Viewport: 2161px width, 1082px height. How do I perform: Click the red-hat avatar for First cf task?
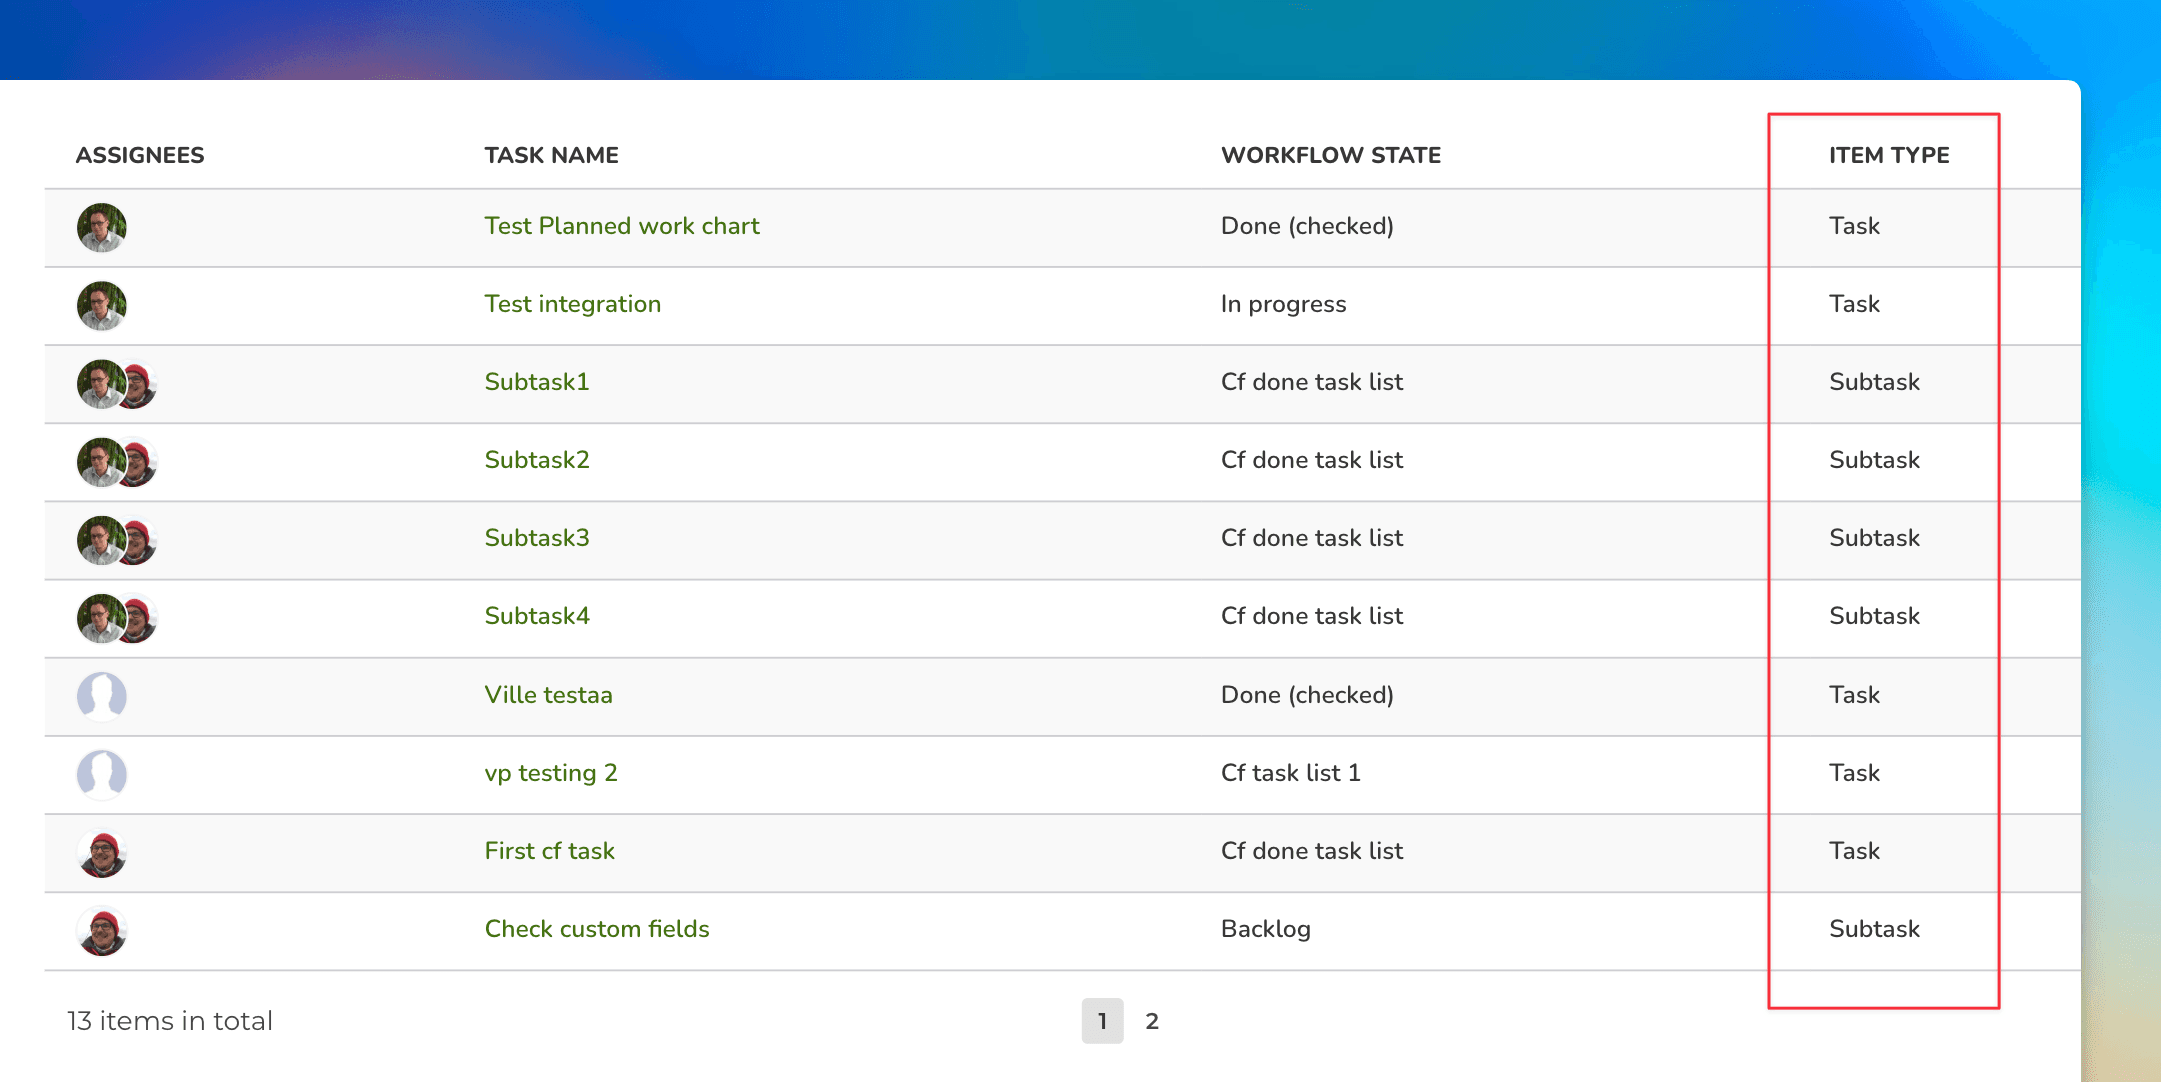102,852
